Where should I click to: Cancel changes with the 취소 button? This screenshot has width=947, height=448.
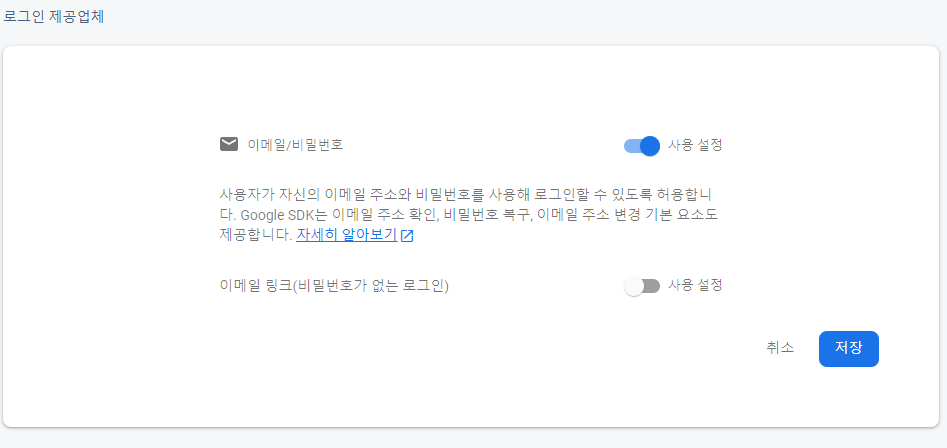pos(780,348)
